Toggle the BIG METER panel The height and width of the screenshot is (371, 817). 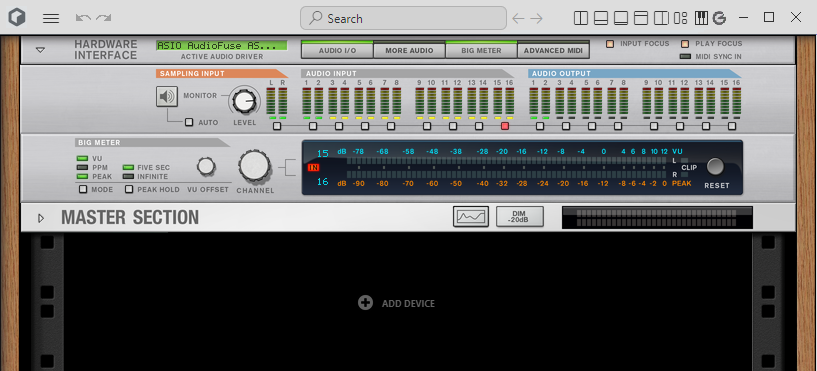(481, 50)
